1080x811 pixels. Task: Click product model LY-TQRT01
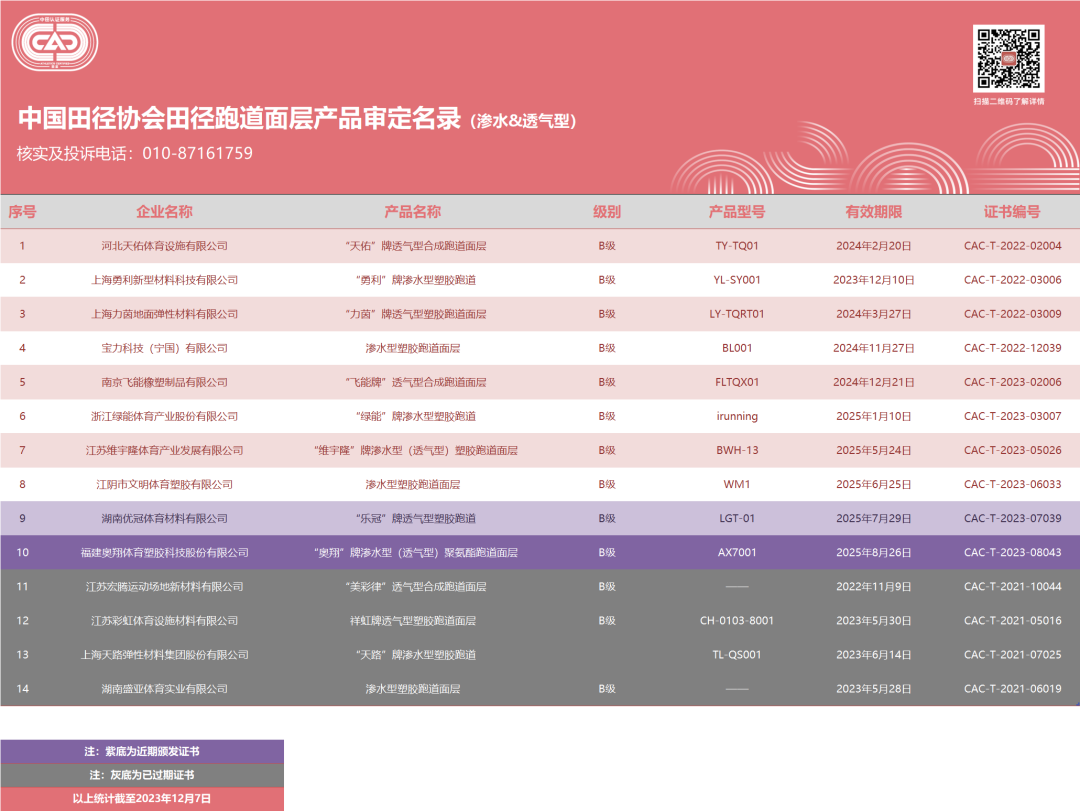(x=737, y=314)
